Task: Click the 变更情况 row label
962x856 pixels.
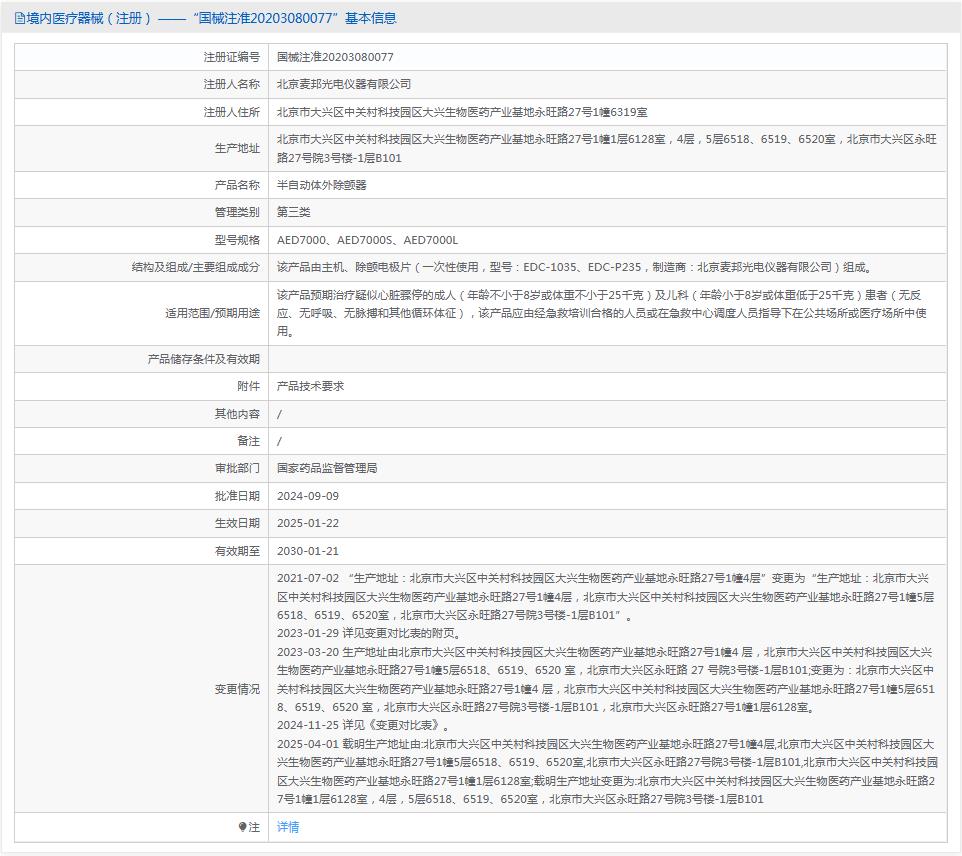Action: (237, 689)
